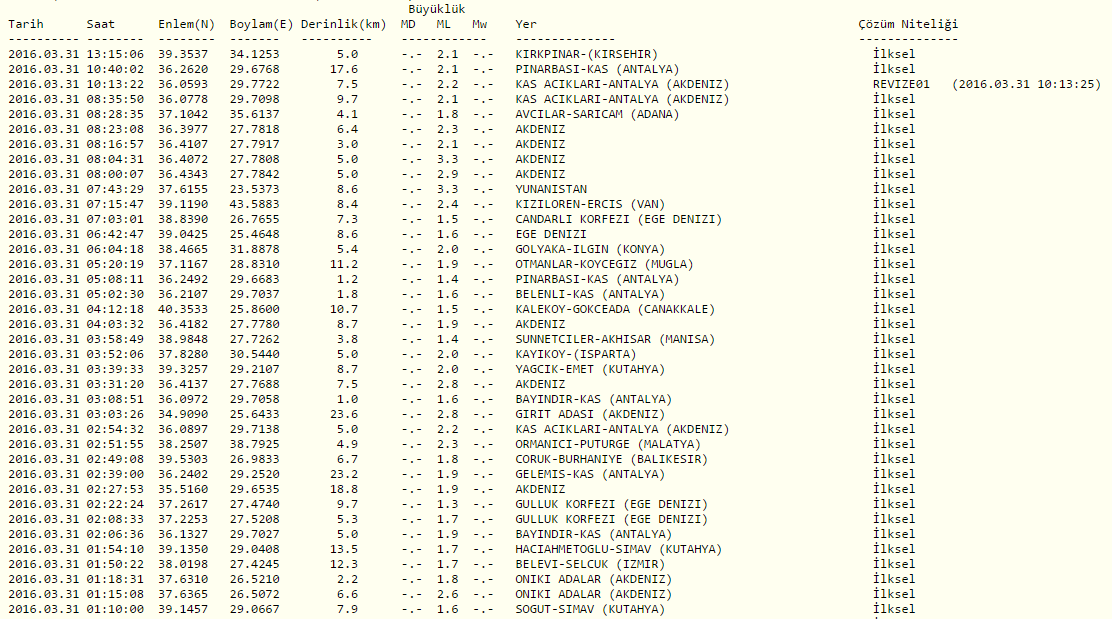Screen dimensions: 1112x619
Task: Click the YUNANISTAN location entry
Action: click(x=551, y=189)
